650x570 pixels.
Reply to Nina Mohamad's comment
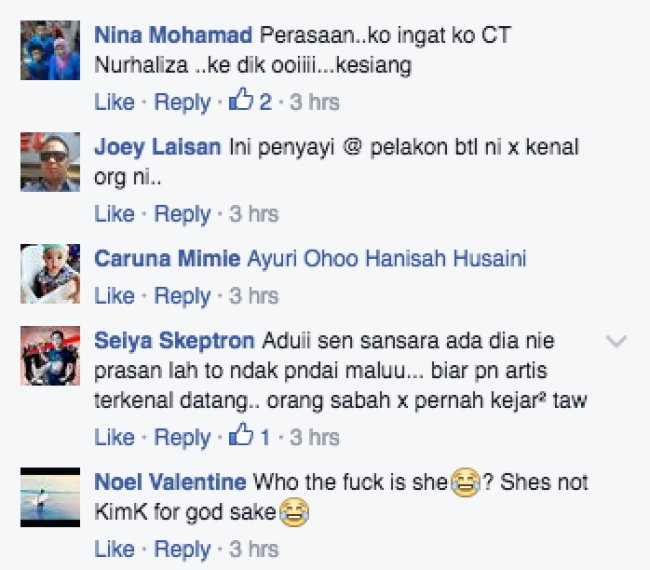(x=182, y=103)
